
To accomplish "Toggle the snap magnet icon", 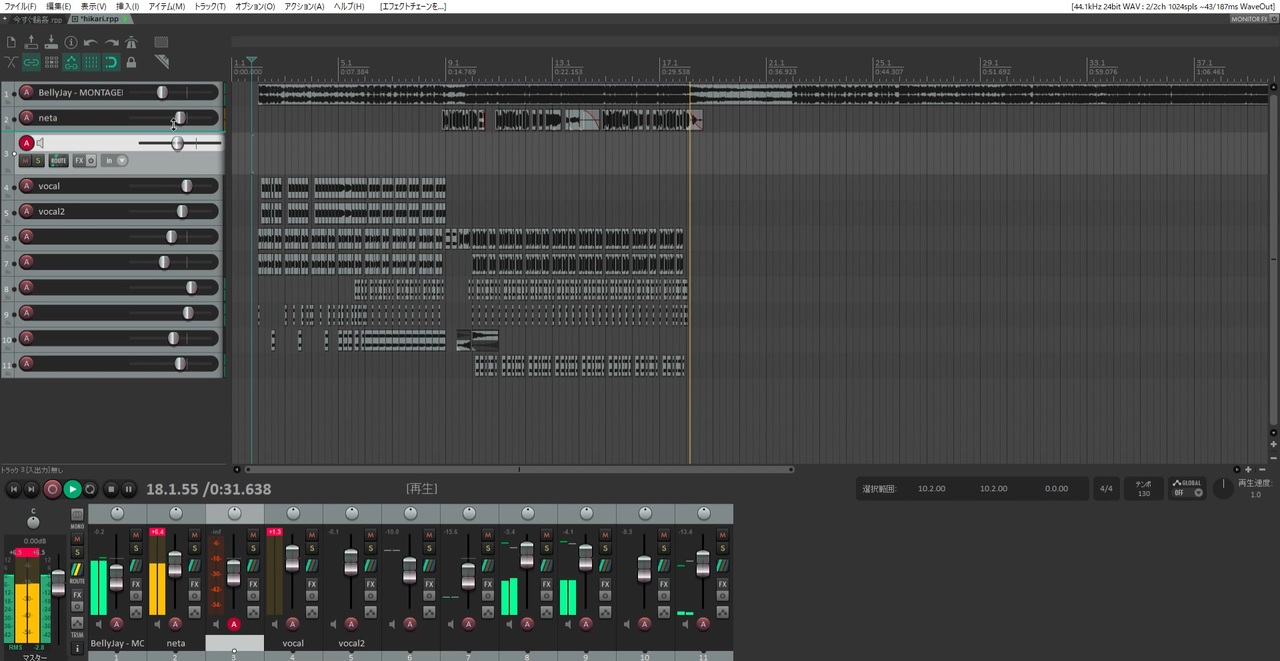I will pyautogui.click(x=111, y=62).
